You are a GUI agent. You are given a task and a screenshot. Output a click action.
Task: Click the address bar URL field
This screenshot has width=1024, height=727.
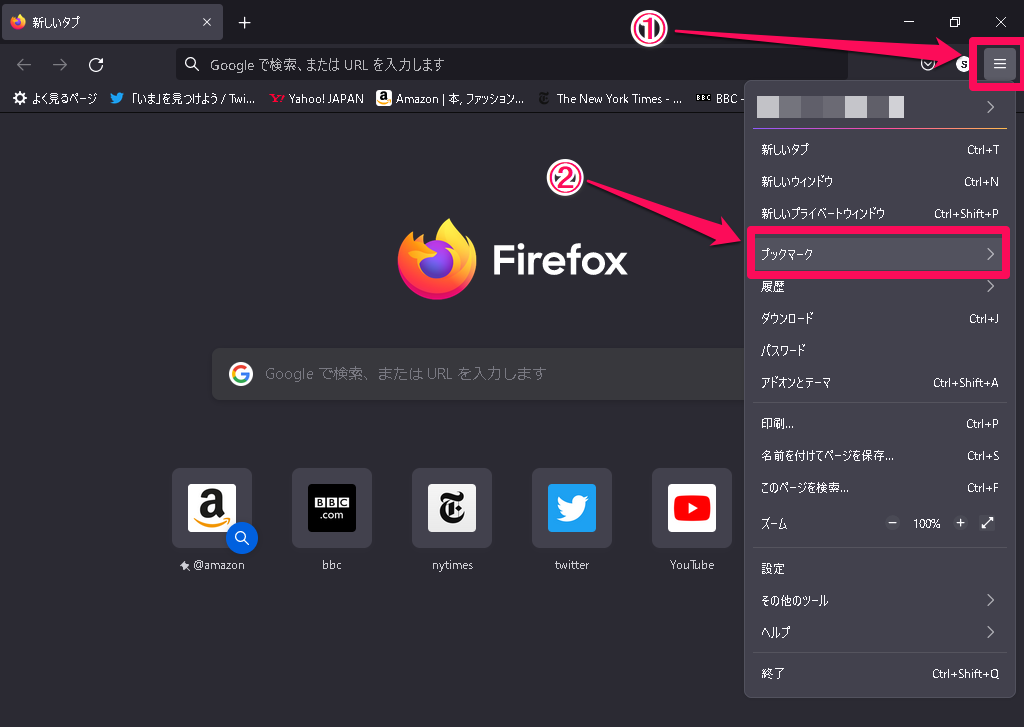[511, 65]
